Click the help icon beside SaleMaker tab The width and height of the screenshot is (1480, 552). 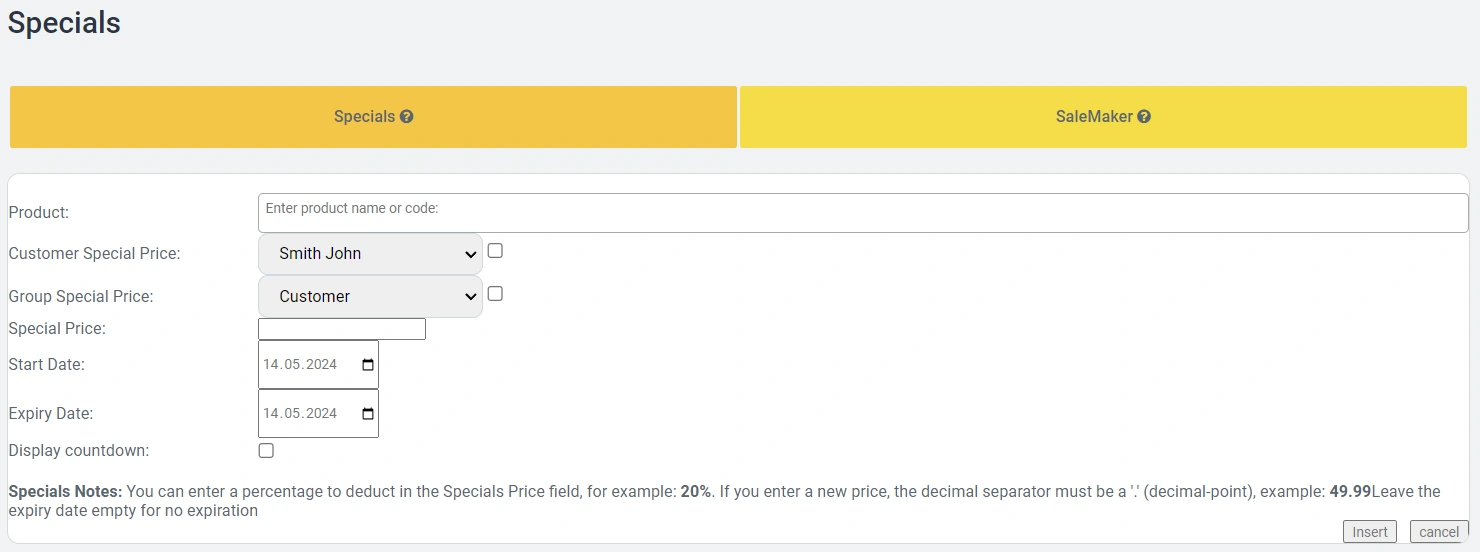click(x=1144, y=117)
